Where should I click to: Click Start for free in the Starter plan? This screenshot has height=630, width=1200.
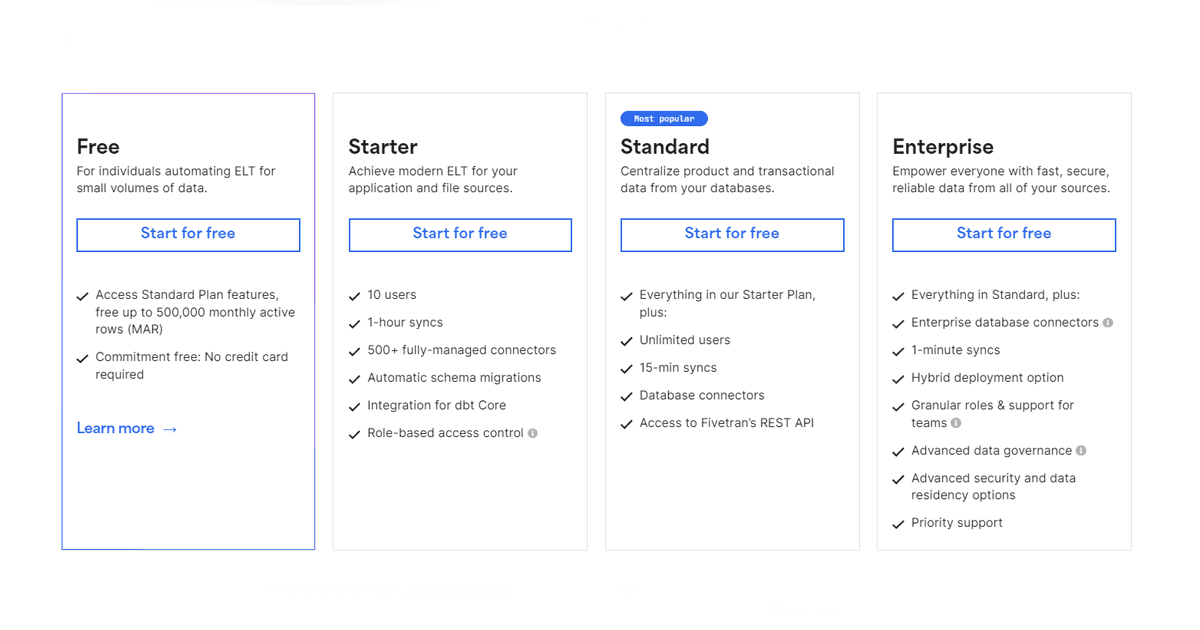(x=460, y=234)
